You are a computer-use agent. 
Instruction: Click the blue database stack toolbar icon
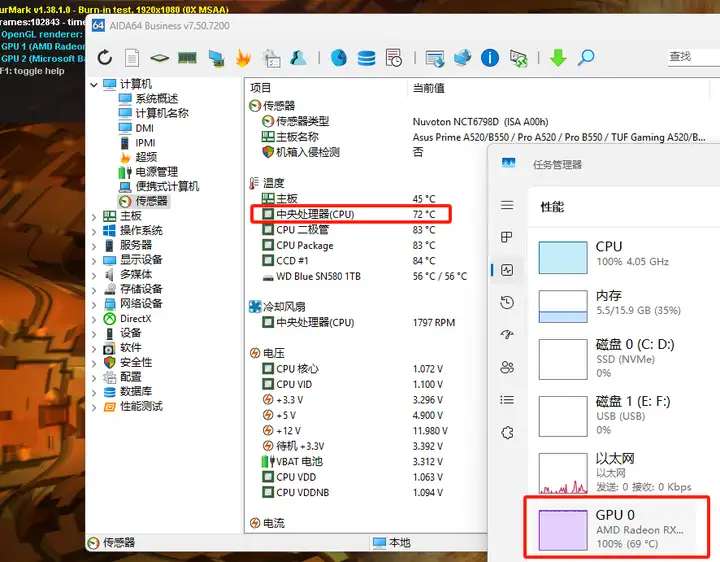point(366,58)
